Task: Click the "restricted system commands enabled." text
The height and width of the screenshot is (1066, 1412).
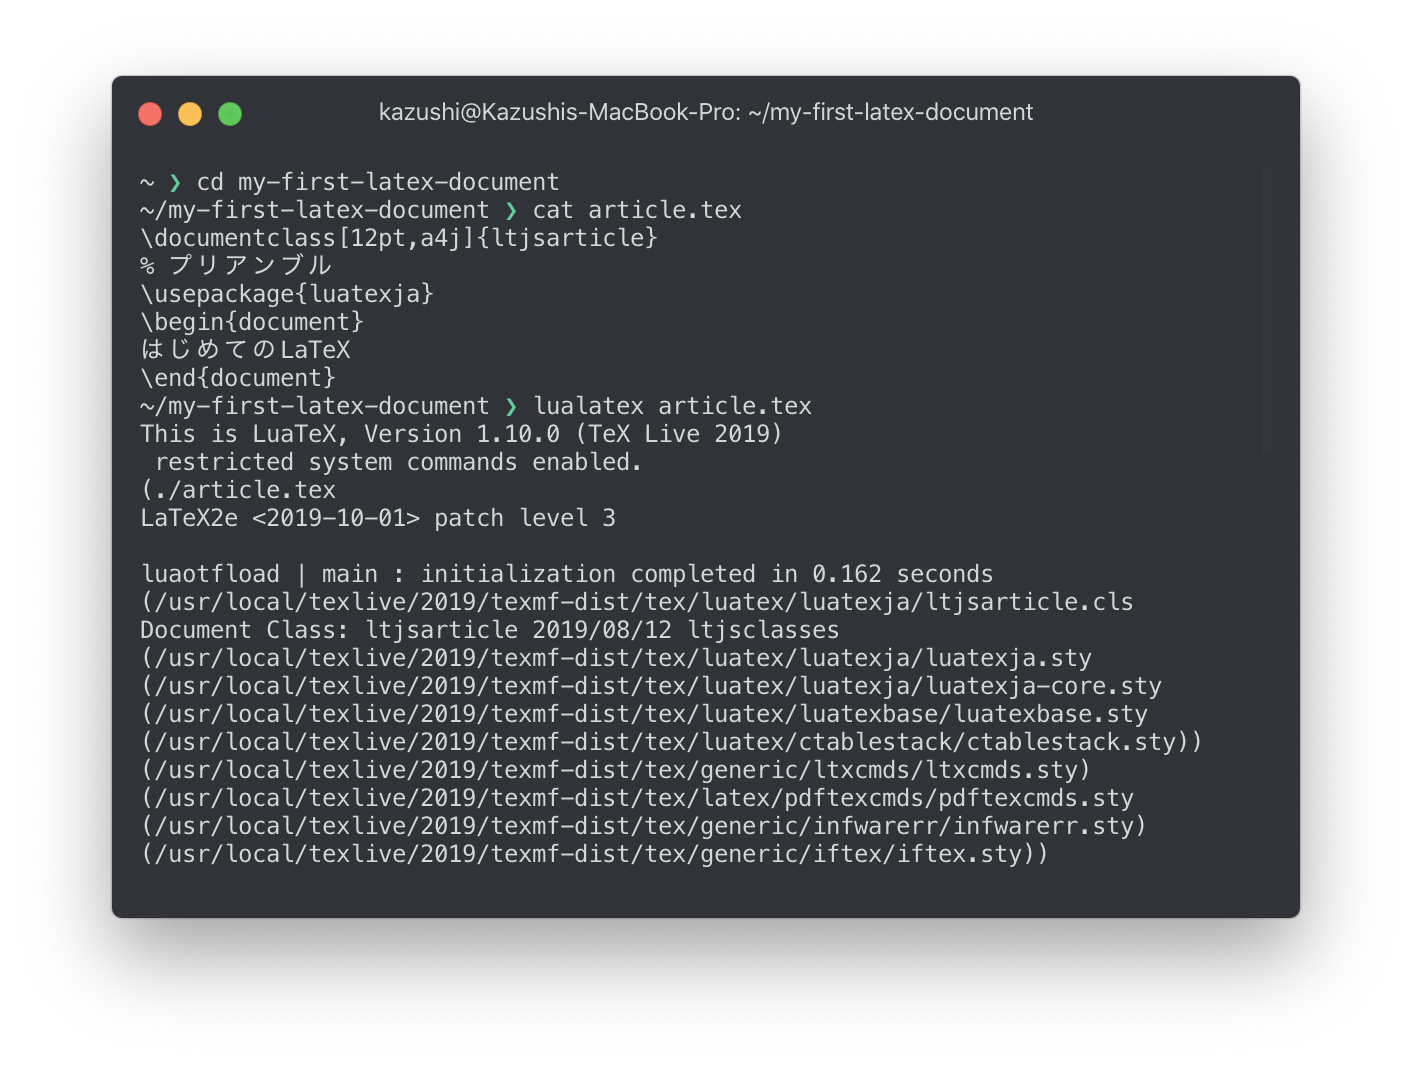Action: coord(398,462)
